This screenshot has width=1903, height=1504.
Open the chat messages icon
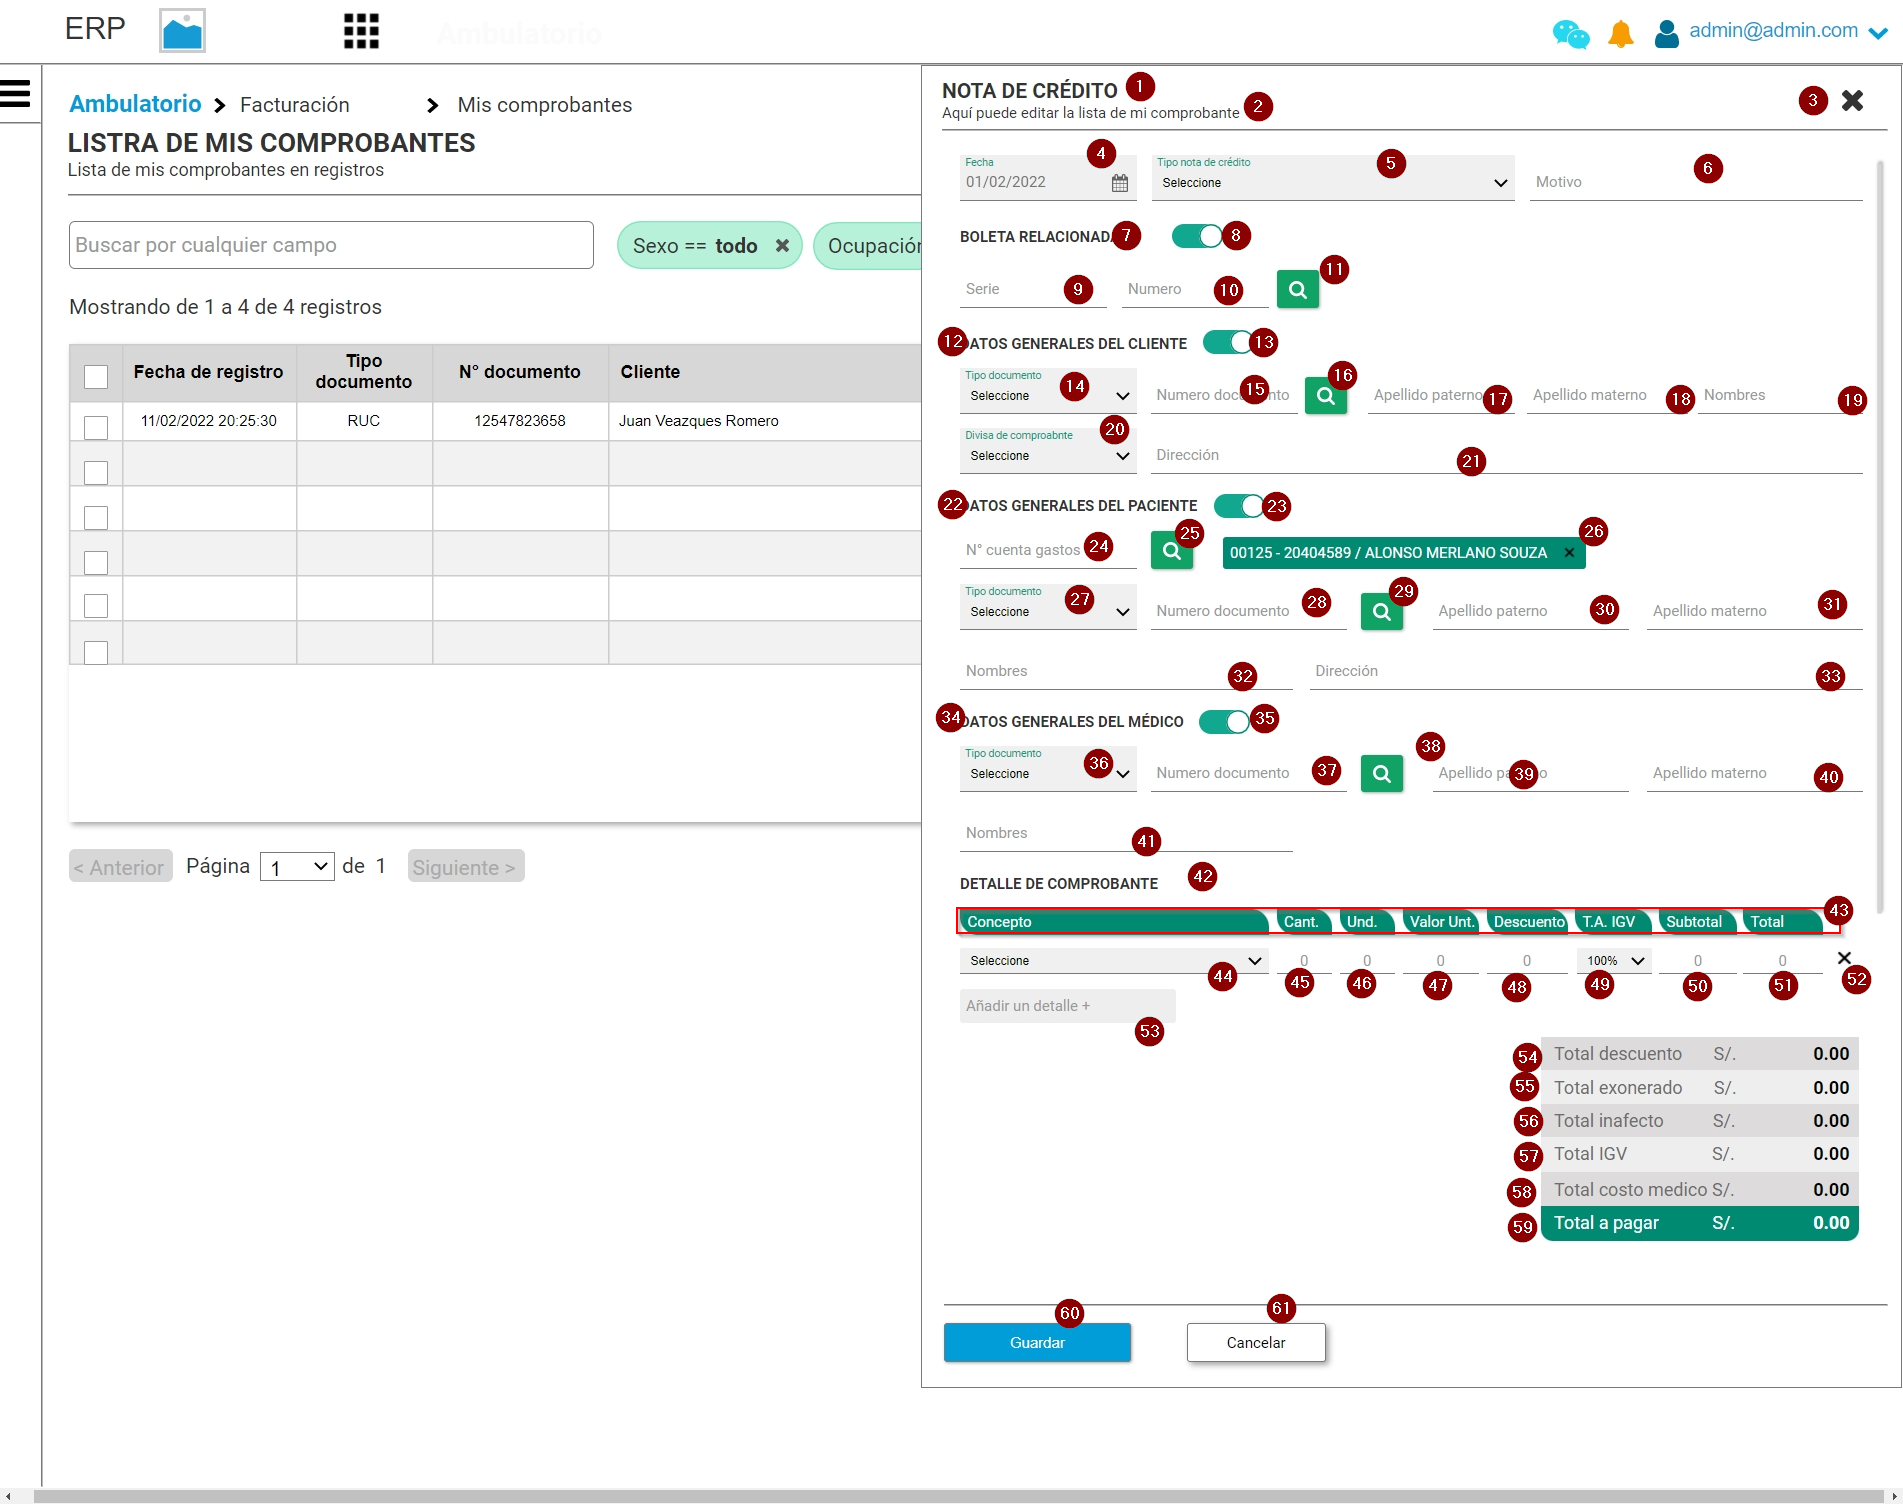(1570, 34)
